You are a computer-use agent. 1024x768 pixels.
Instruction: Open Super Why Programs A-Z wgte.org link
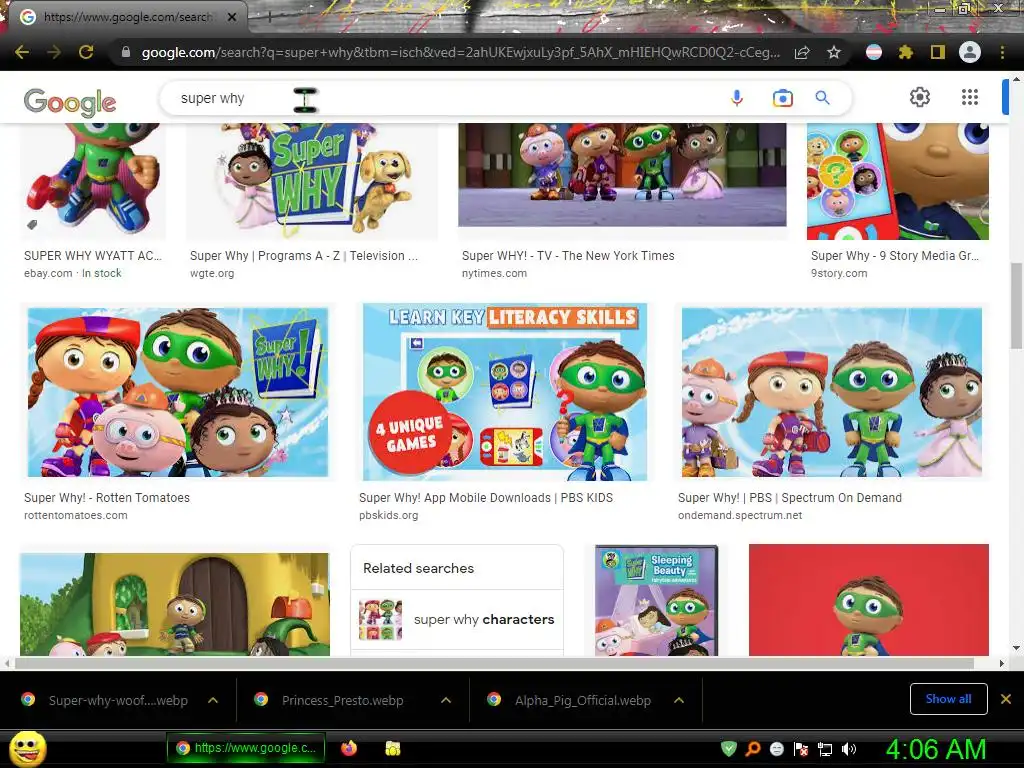[304, 256]
